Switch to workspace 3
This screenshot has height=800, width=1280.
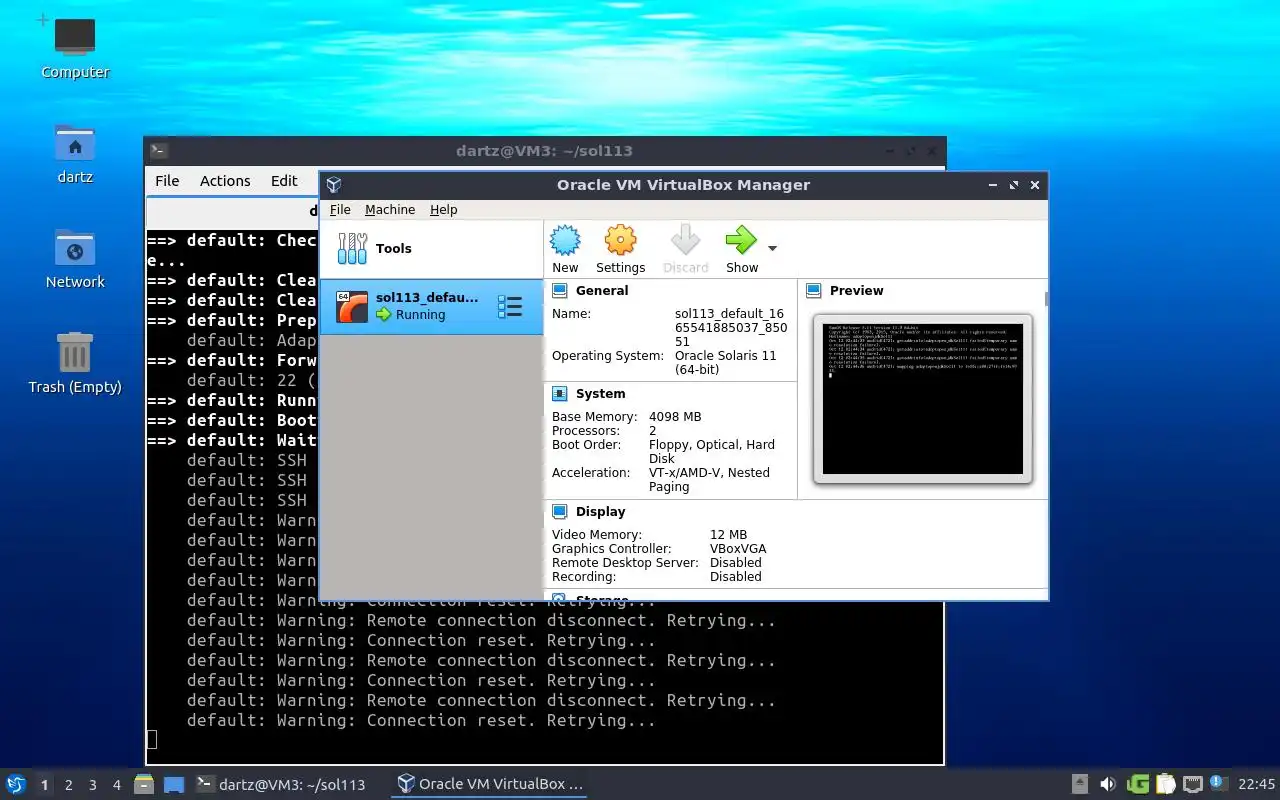pos(92,785)
